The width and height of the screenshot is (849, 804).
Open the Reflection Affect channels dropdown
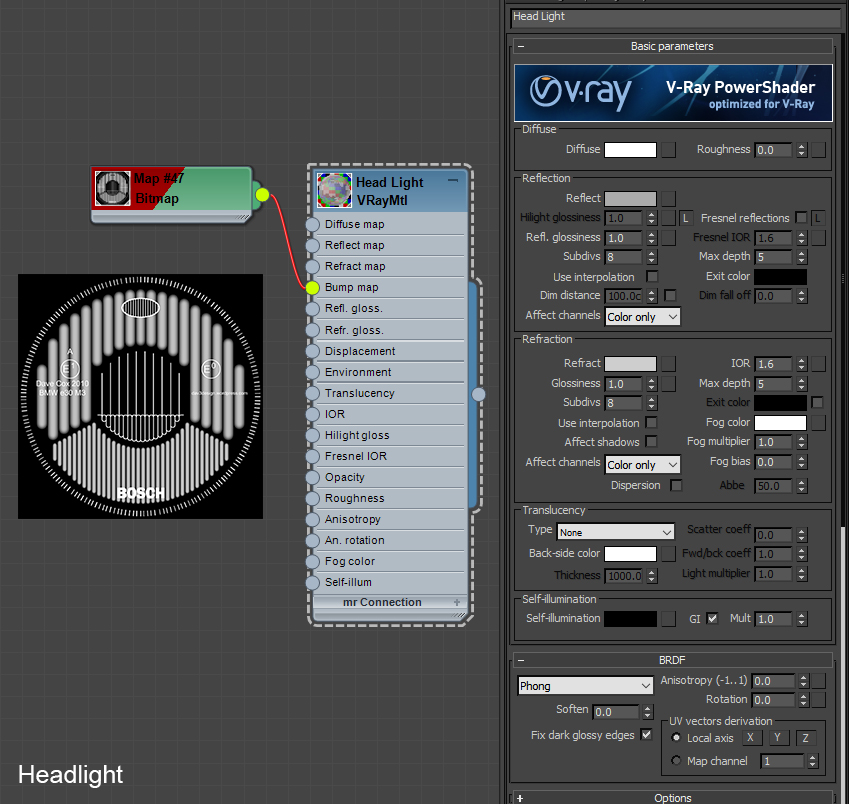pos(642,317)
